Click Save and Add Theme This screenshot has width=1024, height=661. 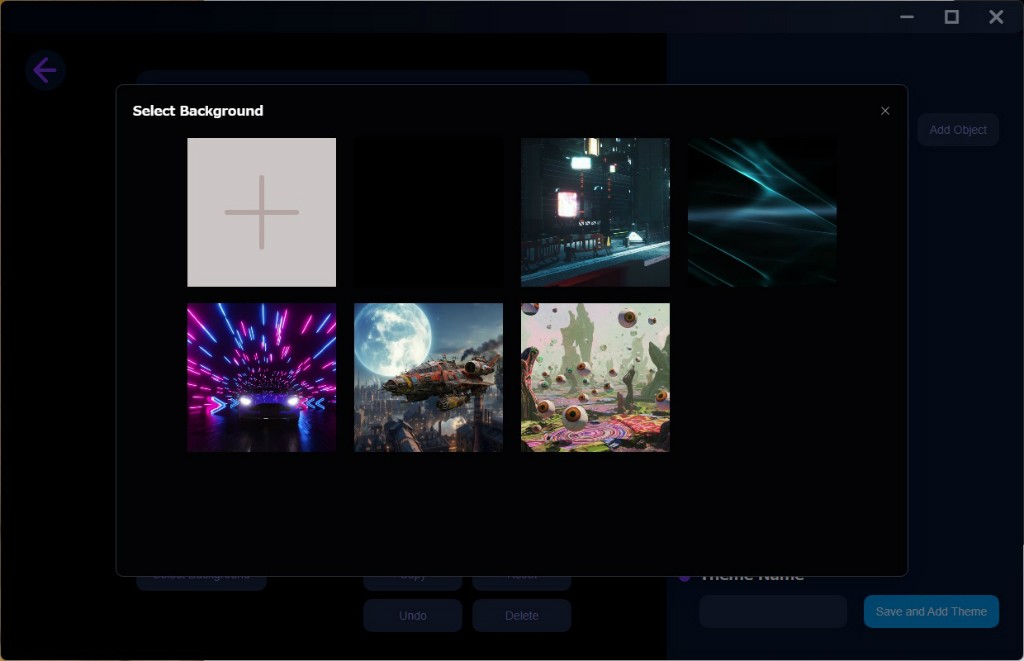tap(930, 611)
